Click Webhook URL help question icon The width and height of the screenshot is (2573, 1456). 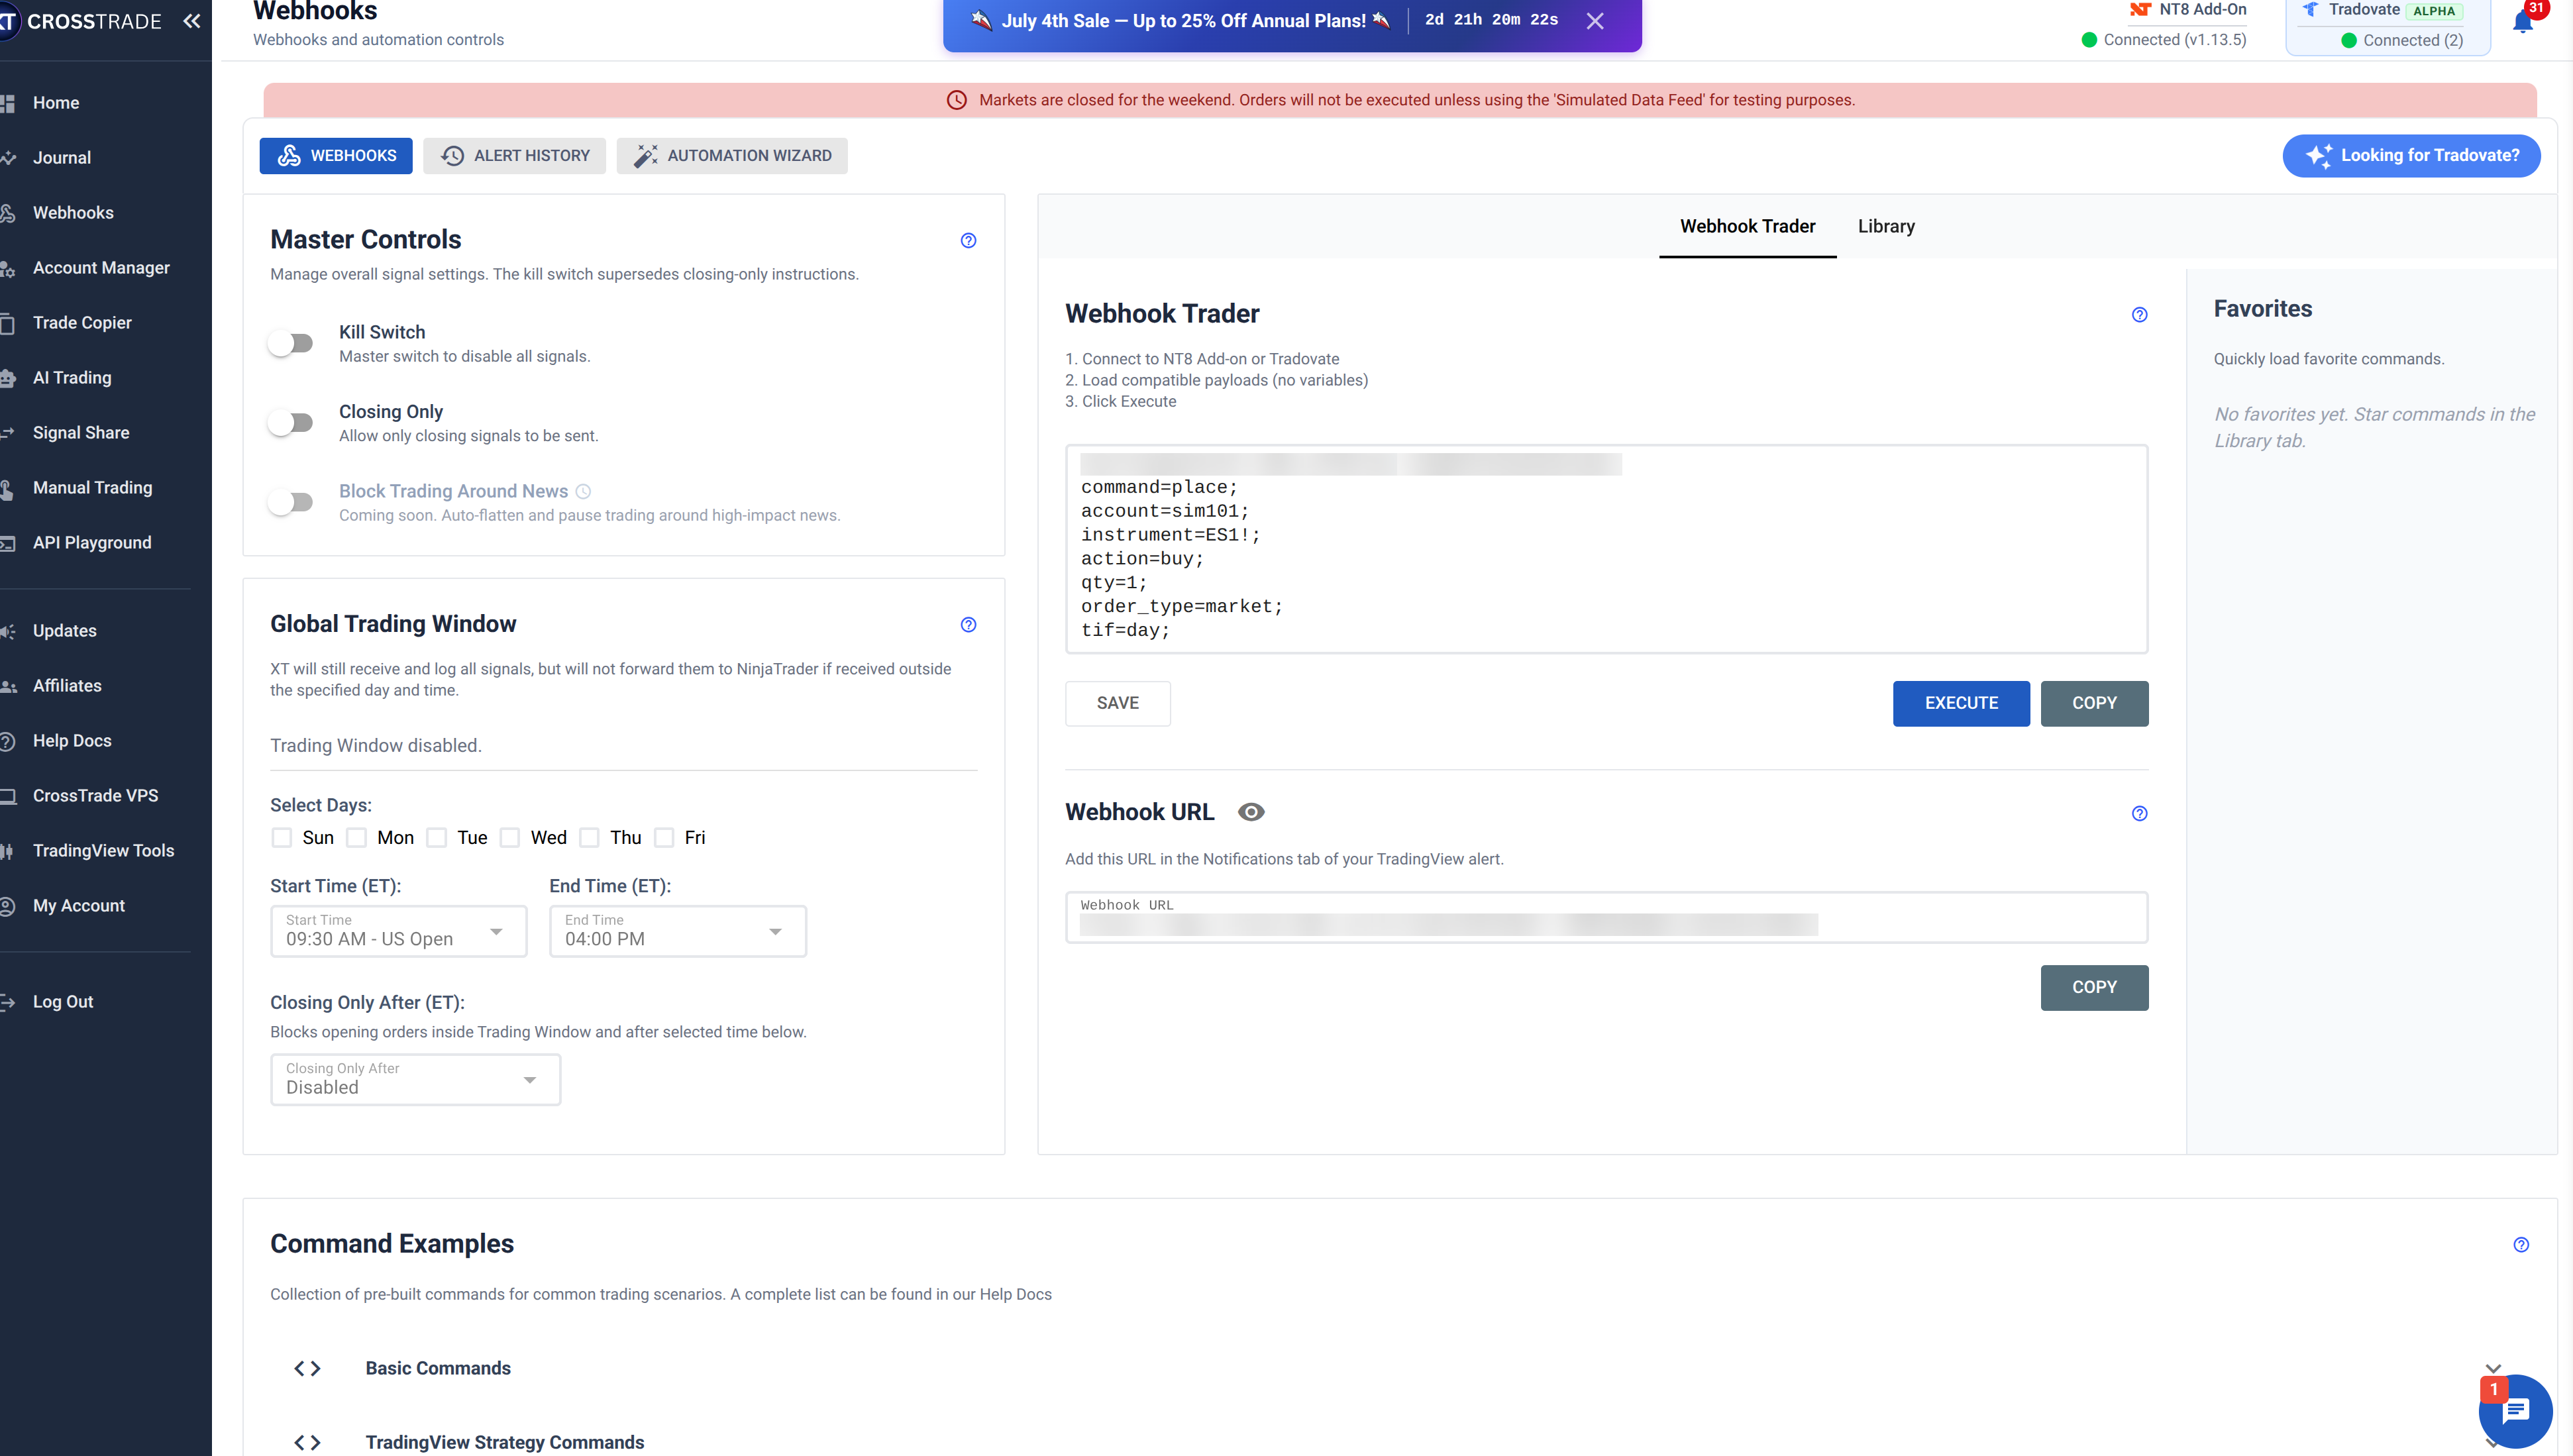click(x=2139, y=813)
